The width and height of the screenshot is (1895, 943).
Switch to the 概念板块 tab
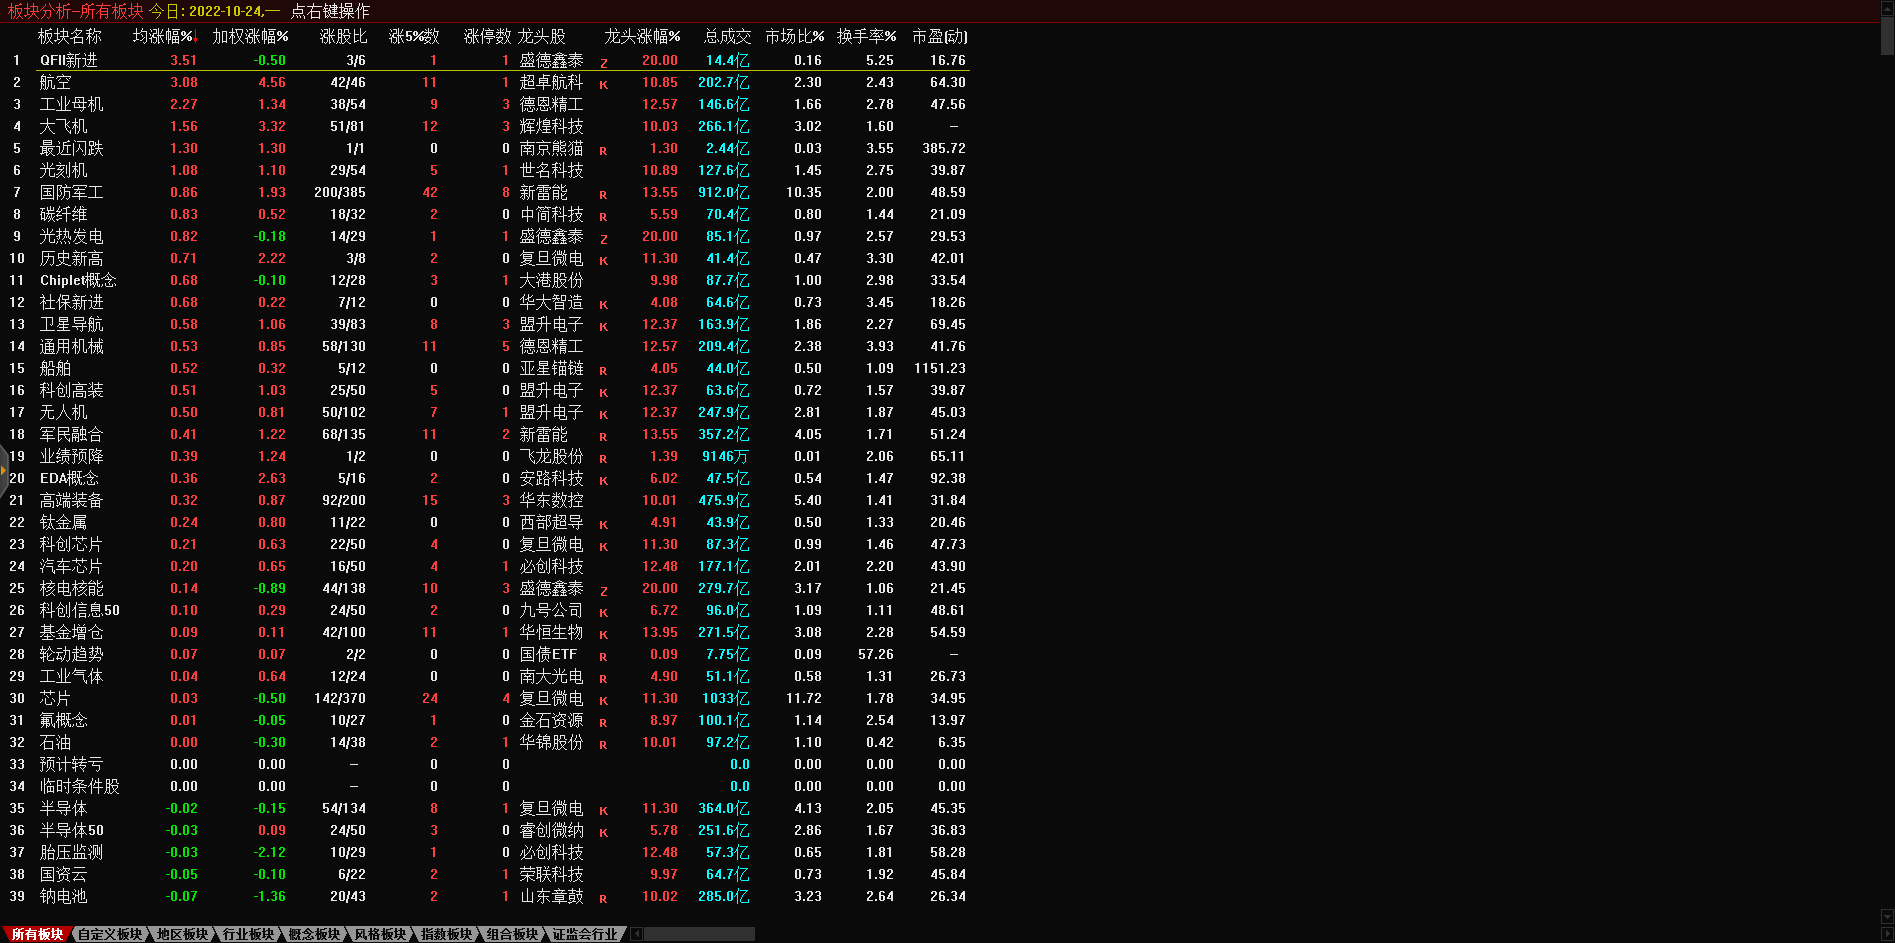[x=314, y=934]
